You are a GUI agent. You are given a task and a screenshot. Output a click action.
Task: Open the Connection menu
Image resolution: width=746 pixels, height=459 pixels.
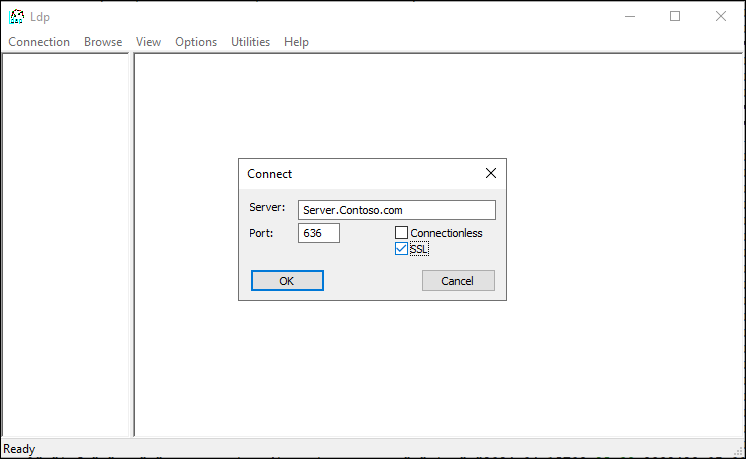39,42
